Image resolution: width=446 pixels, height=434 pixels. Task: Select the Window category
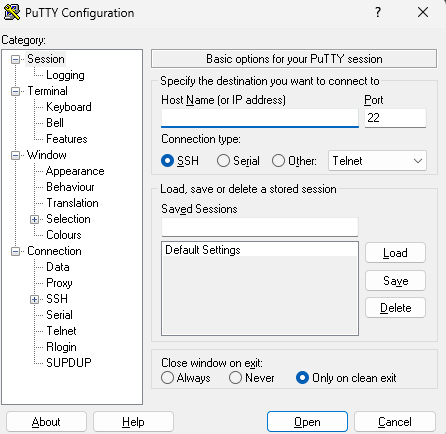pyautogui.click(x=47, y=155)
